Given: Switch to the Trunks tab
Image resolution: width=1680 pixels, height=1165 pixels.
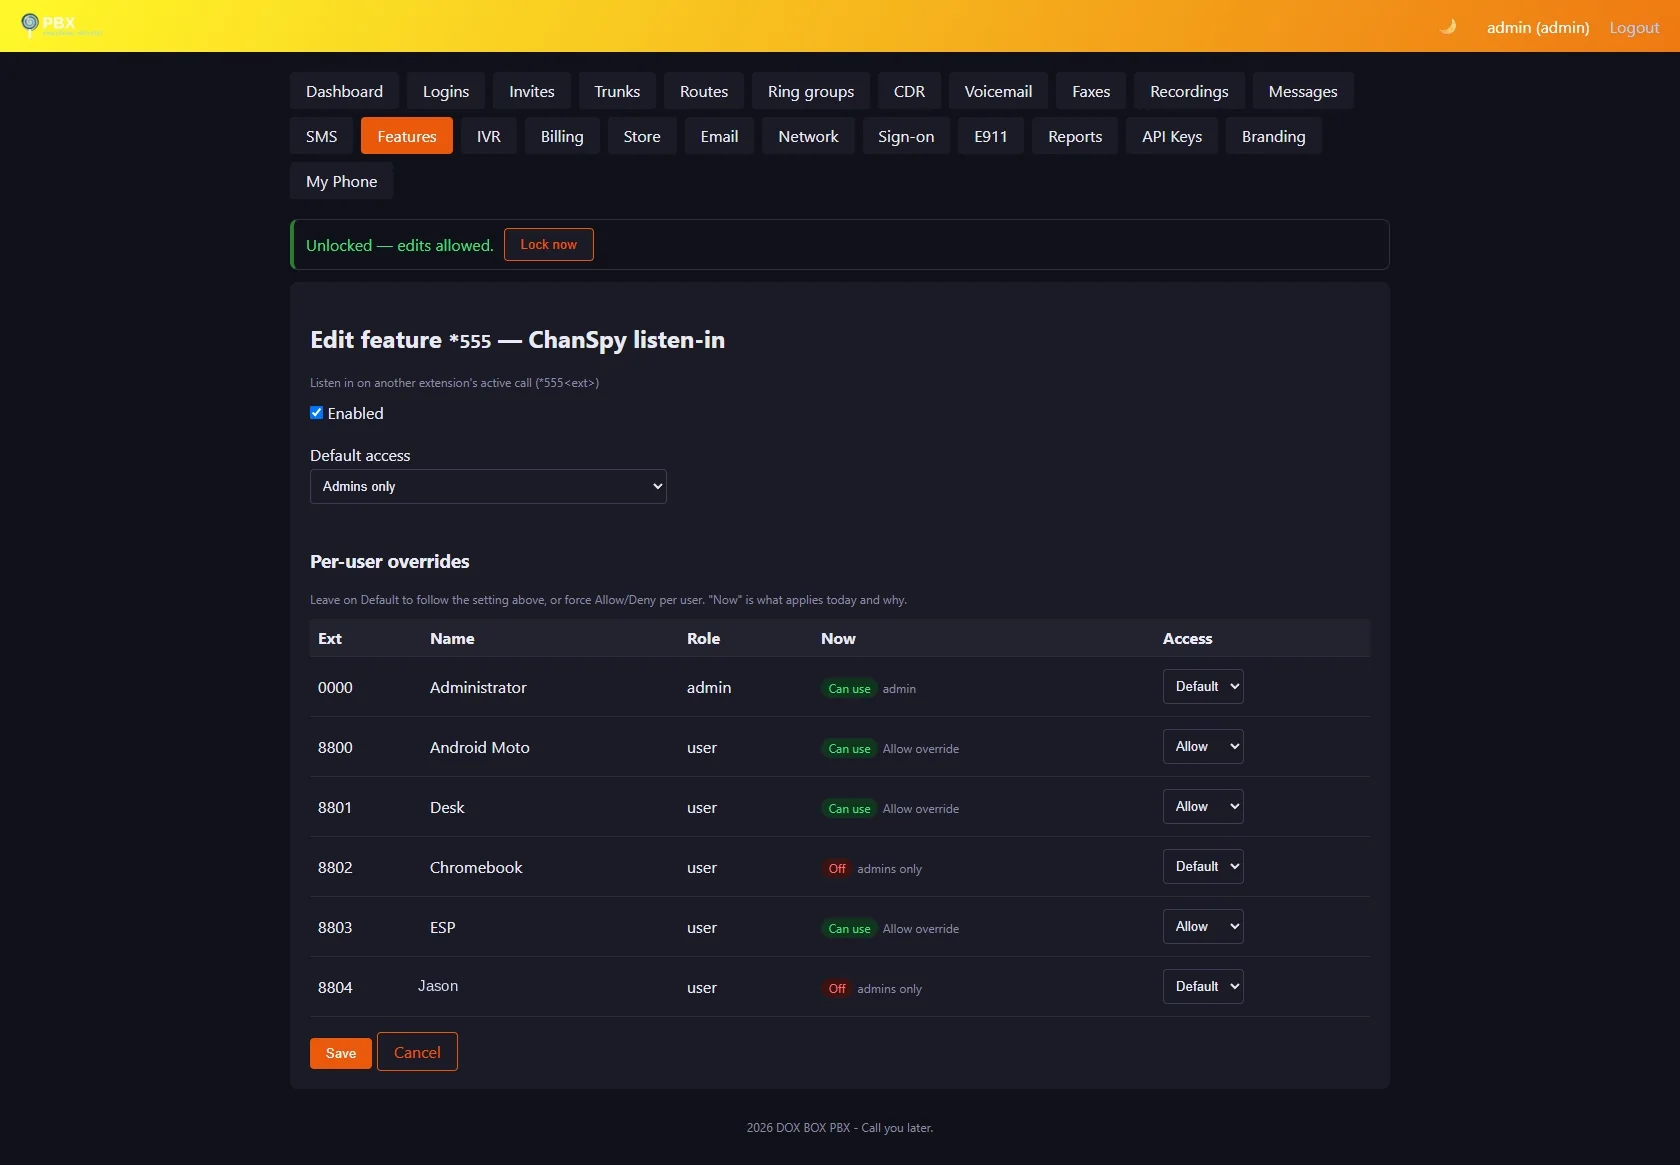Looking at the screenshot, I should [617, 91].
